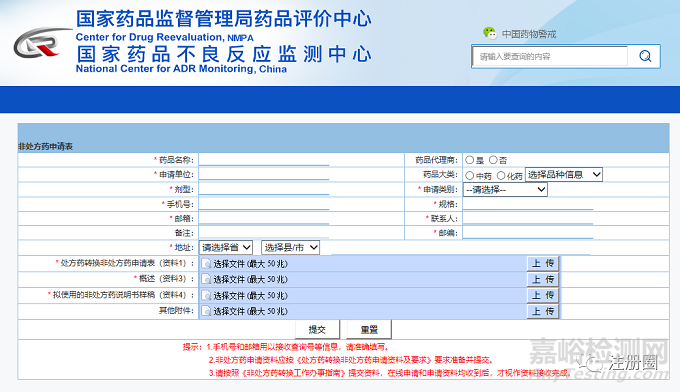Screen dimensions: 680x392
Task: Click the search magnifier icon
Action: pyautogui.click(x=645, y=56)
